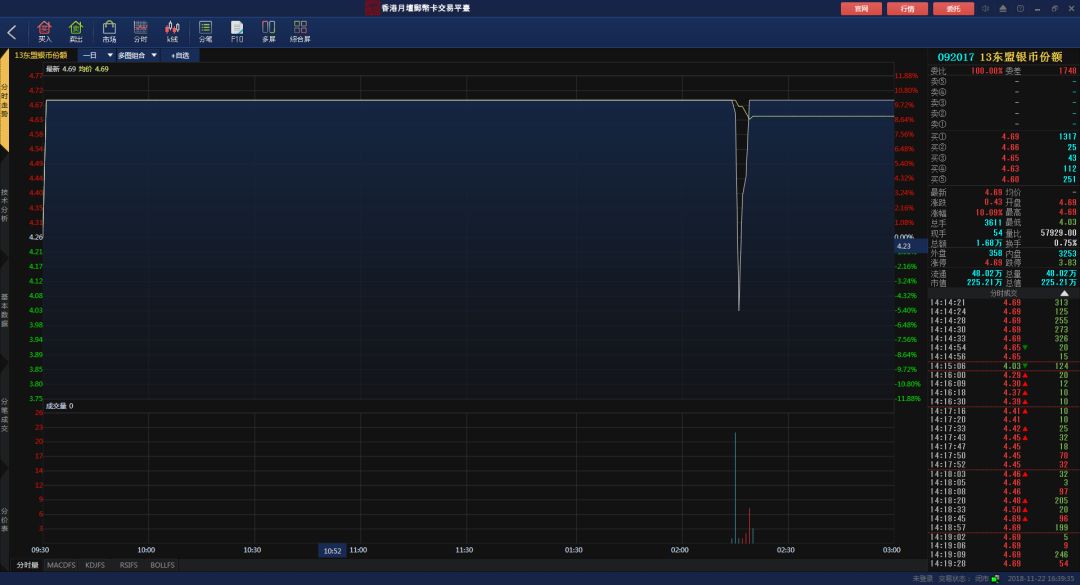Viewport: 1080px width, 585px height.
Task: Click the 4.23 price cursor label
Action: [x=911, y=246]
